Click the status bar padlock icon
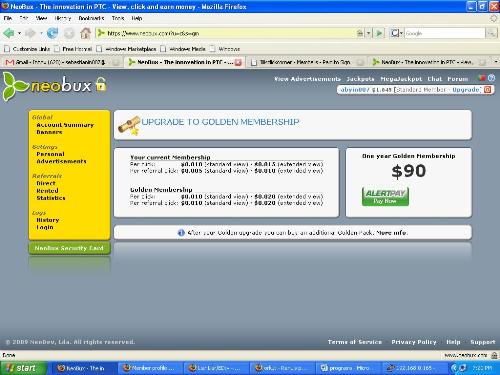 coord(494,355)
